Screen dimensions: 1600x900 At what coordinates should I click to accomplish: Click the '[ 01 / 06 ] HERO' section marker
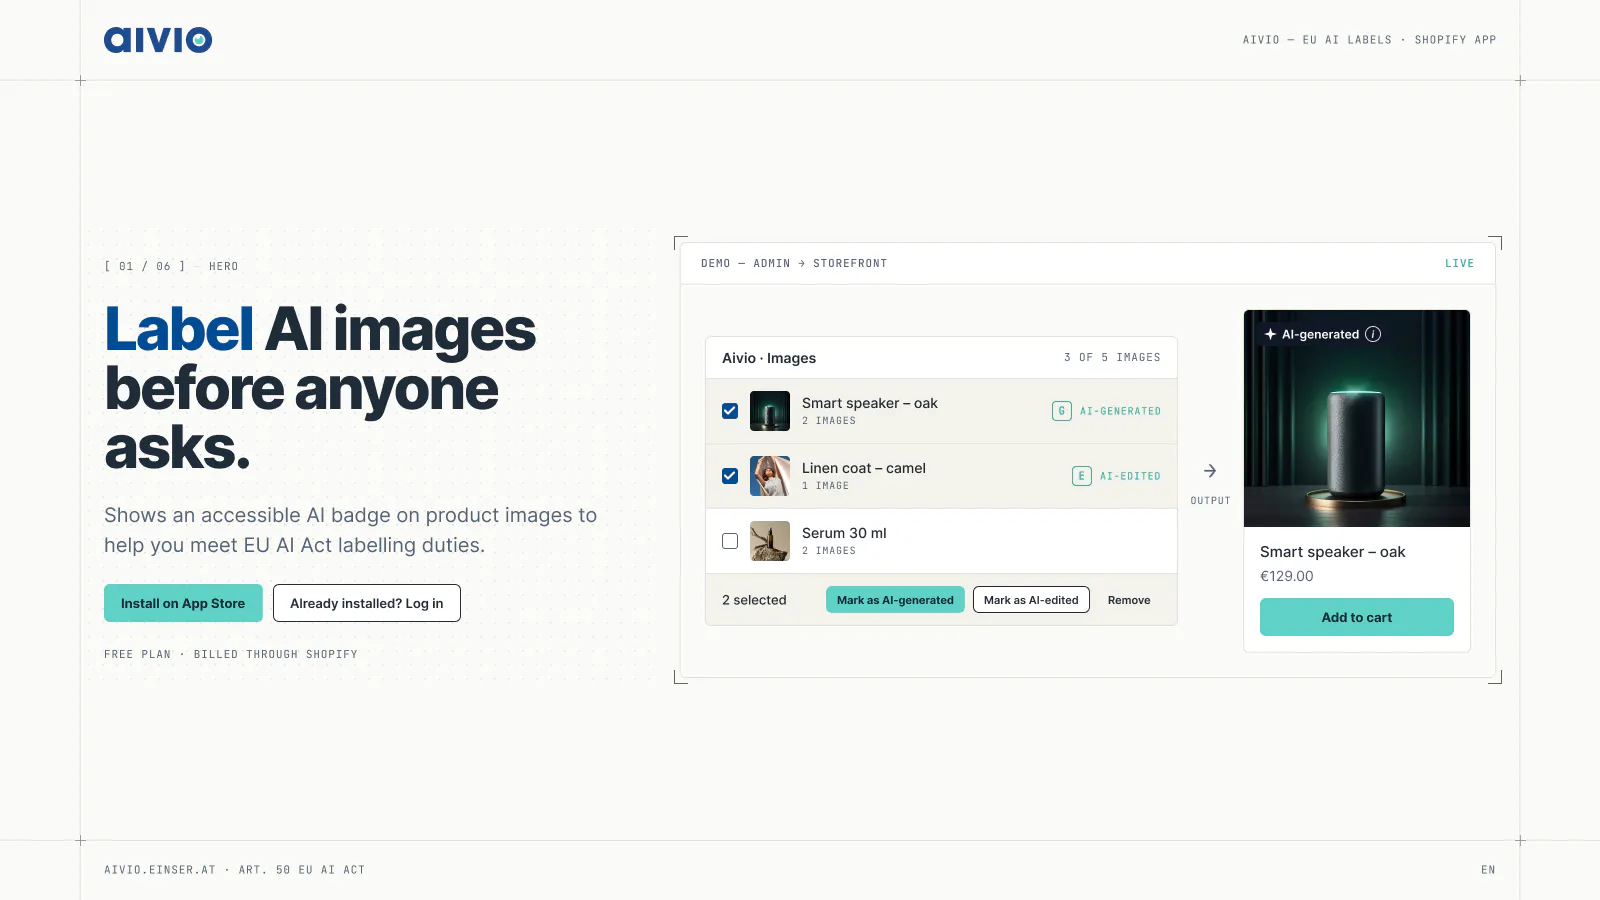[171, 267]
